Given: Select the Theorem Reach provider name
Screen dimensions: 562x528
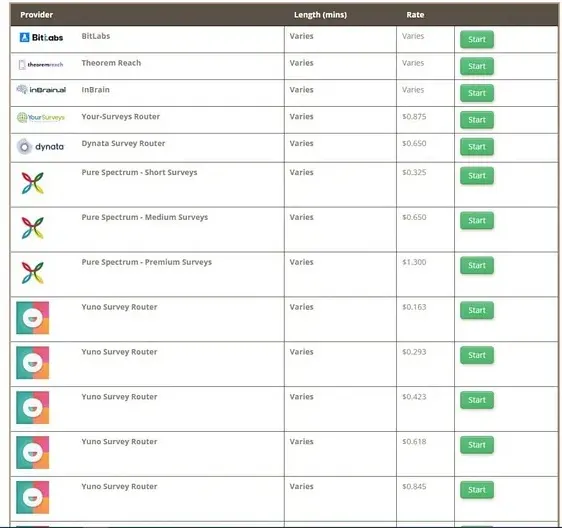Looking at the screenshot, I should [x=111, y=63].
